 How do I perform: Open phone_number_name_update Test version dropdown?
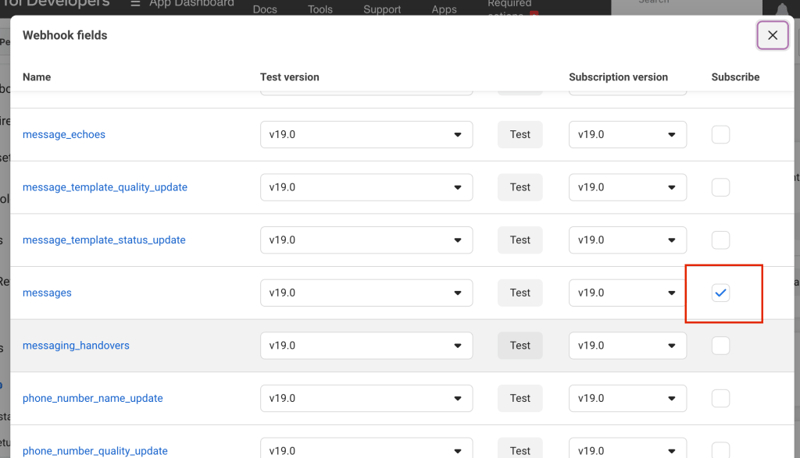point(366,398)
